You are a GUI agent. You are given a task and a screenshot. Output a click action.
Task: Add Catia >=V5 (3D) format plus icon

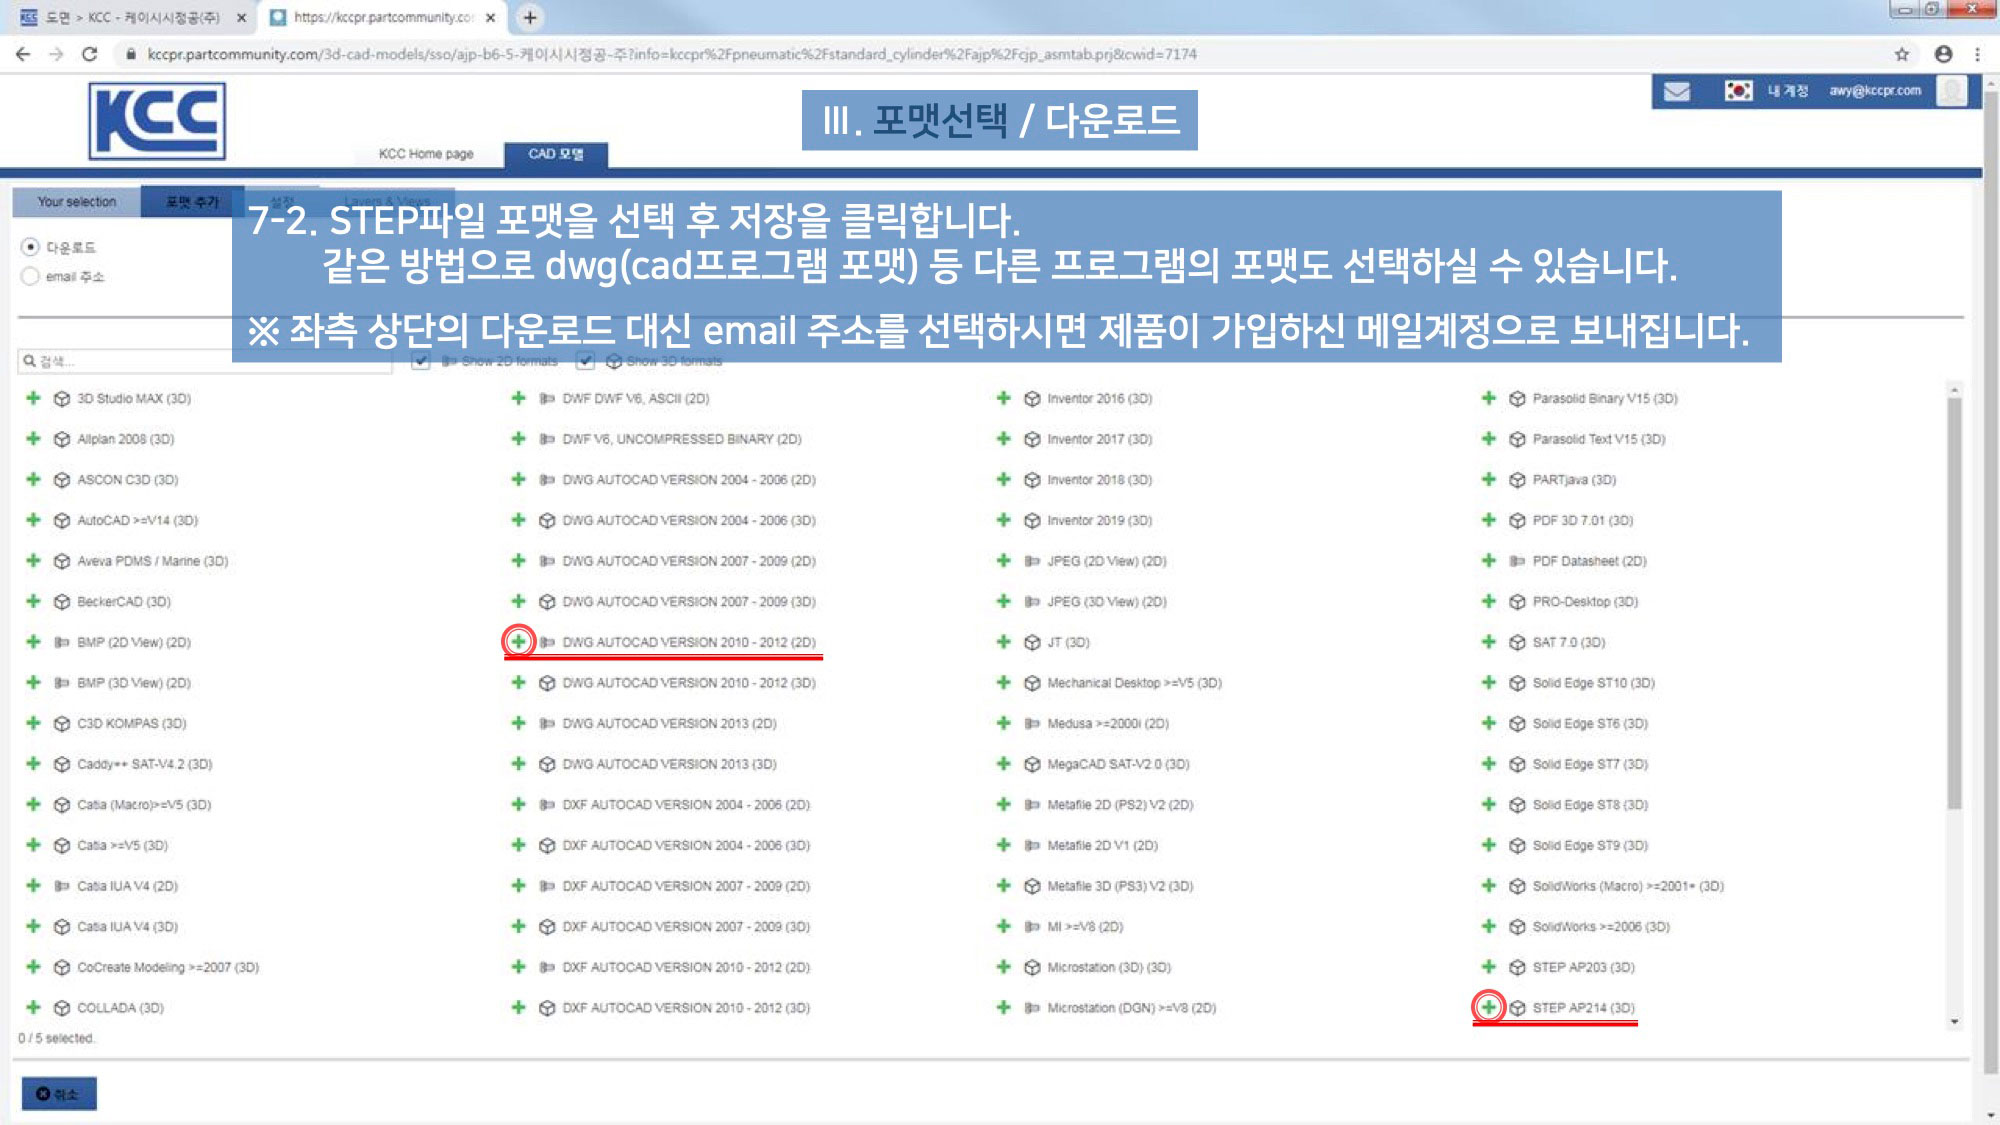[x=33, y=845]
